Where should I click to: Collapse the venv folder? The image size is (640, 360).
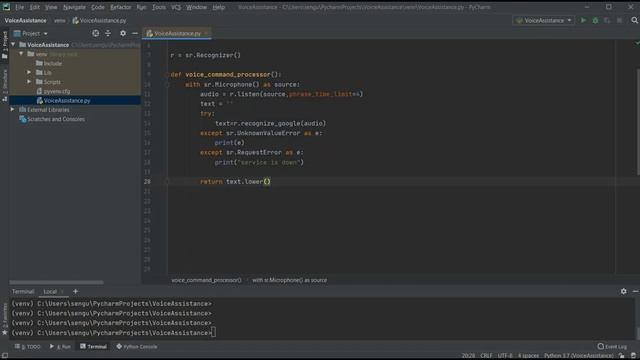click(21, 54)
